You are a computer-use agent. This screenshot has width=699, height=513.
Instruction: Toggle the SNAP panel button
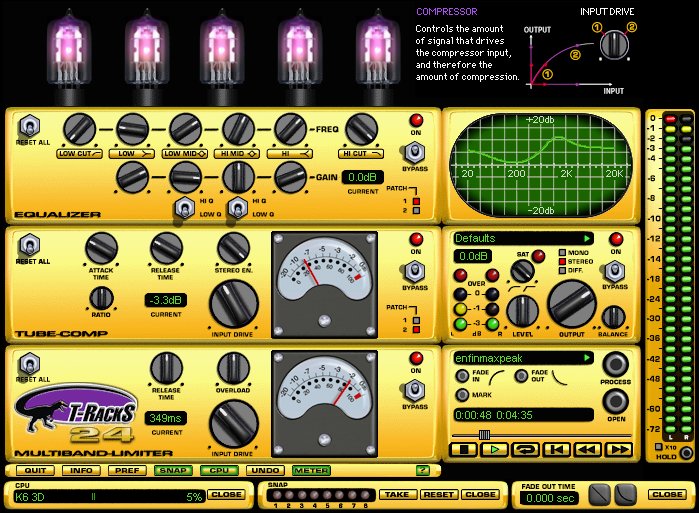coord(173,470)
